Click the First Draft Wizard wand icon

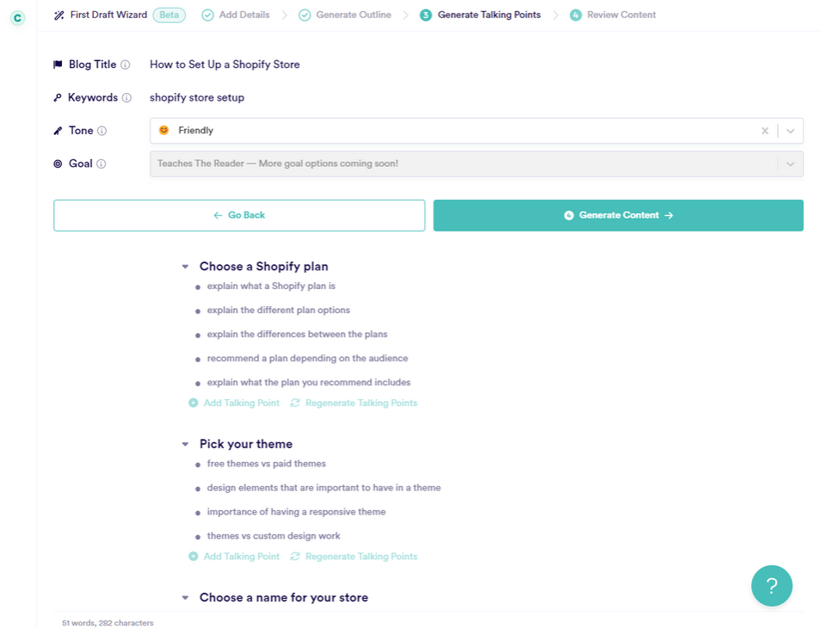(59, 15)
